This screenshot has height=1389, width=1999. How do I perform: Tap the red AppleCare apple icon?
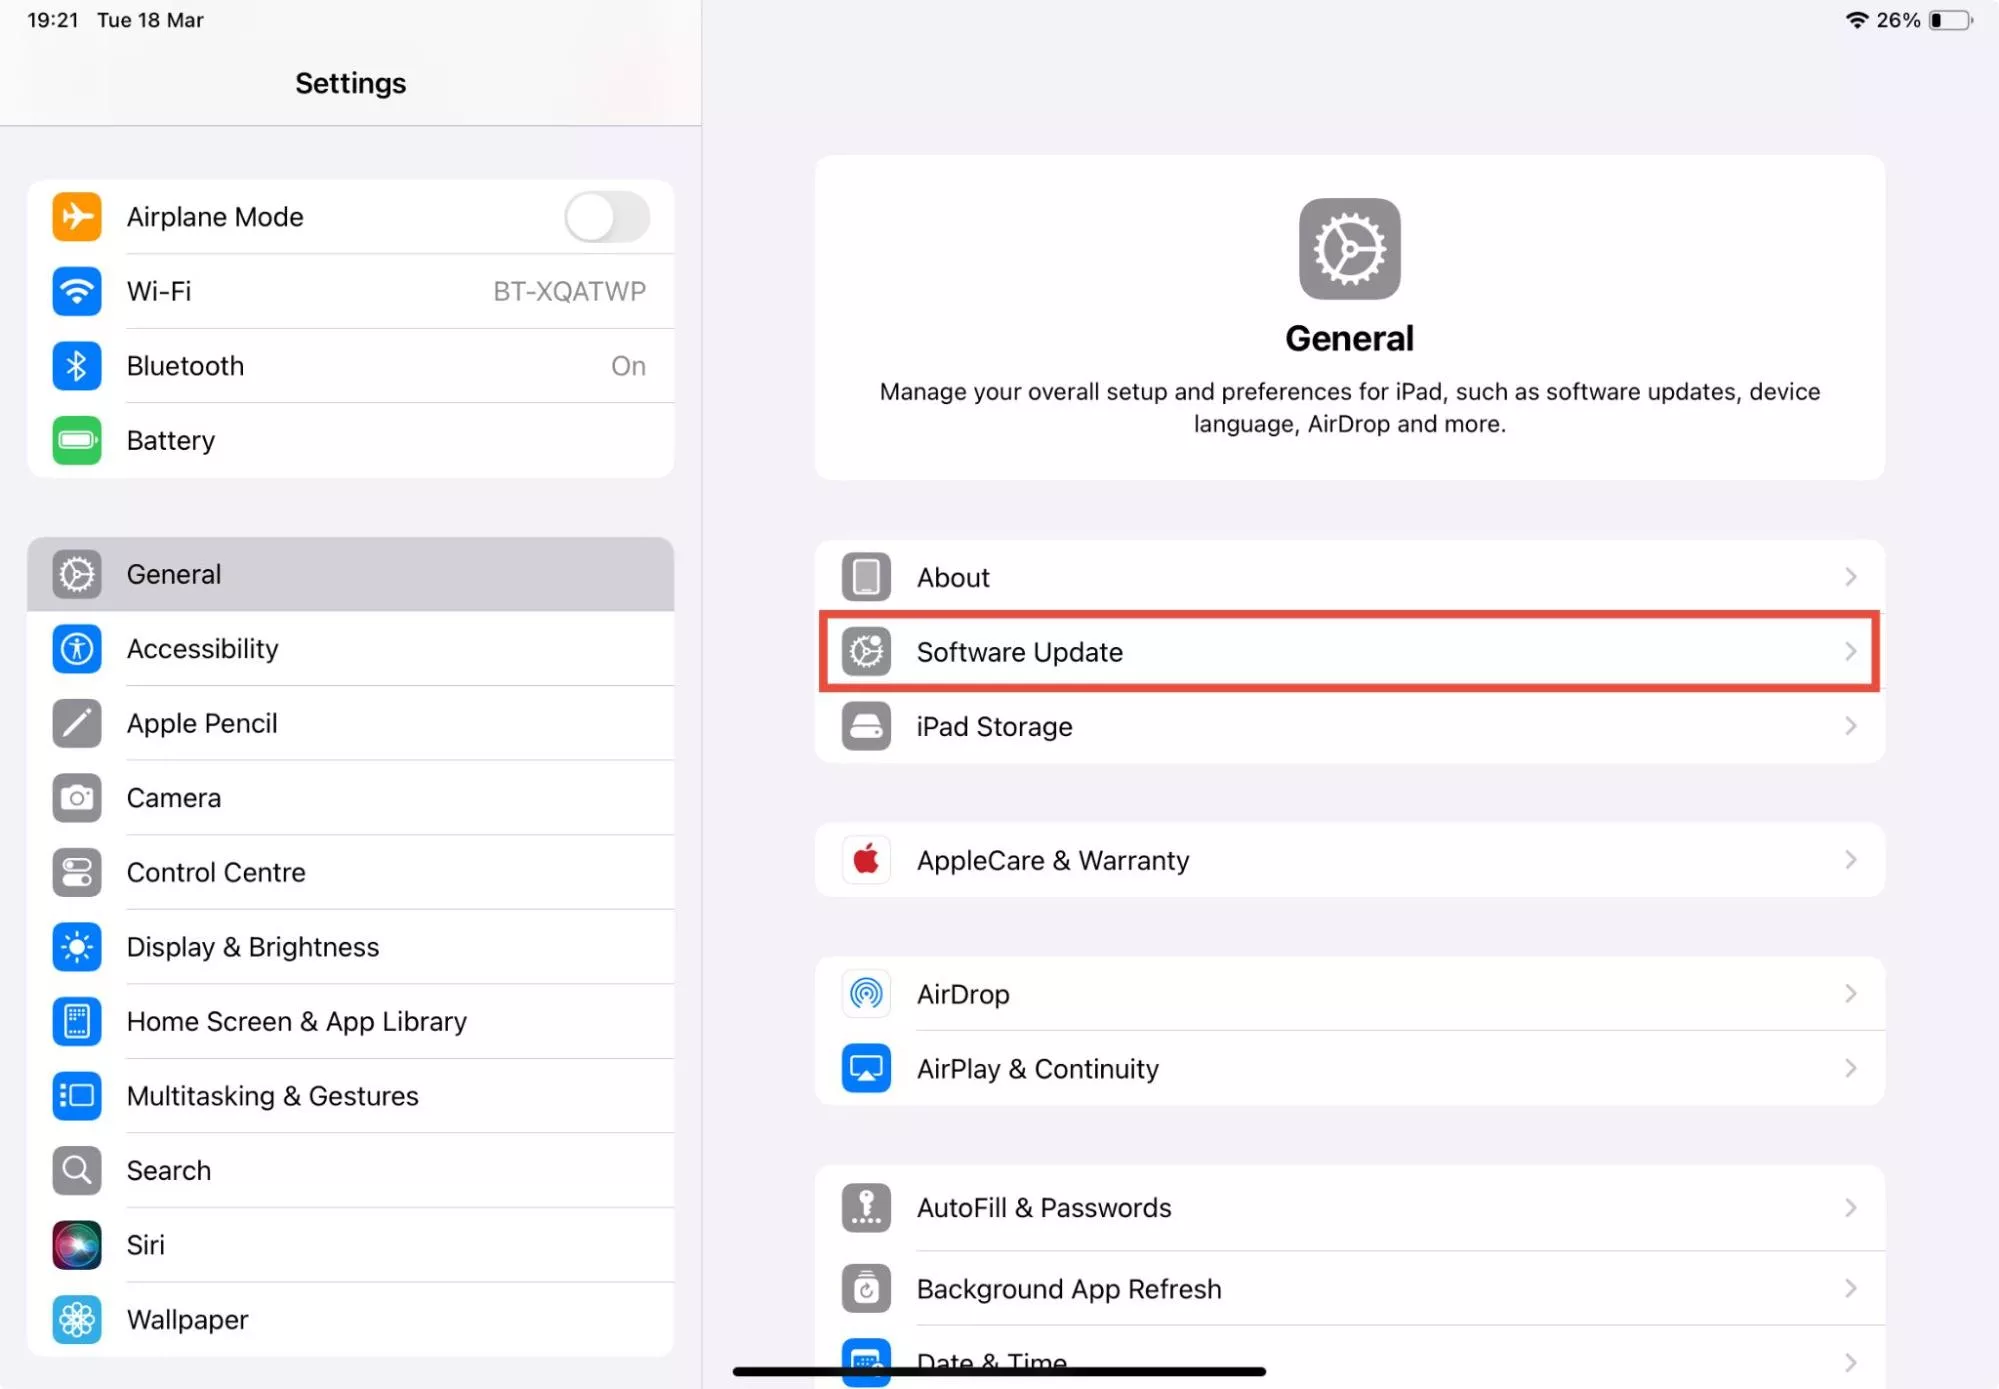pos(866,860)
